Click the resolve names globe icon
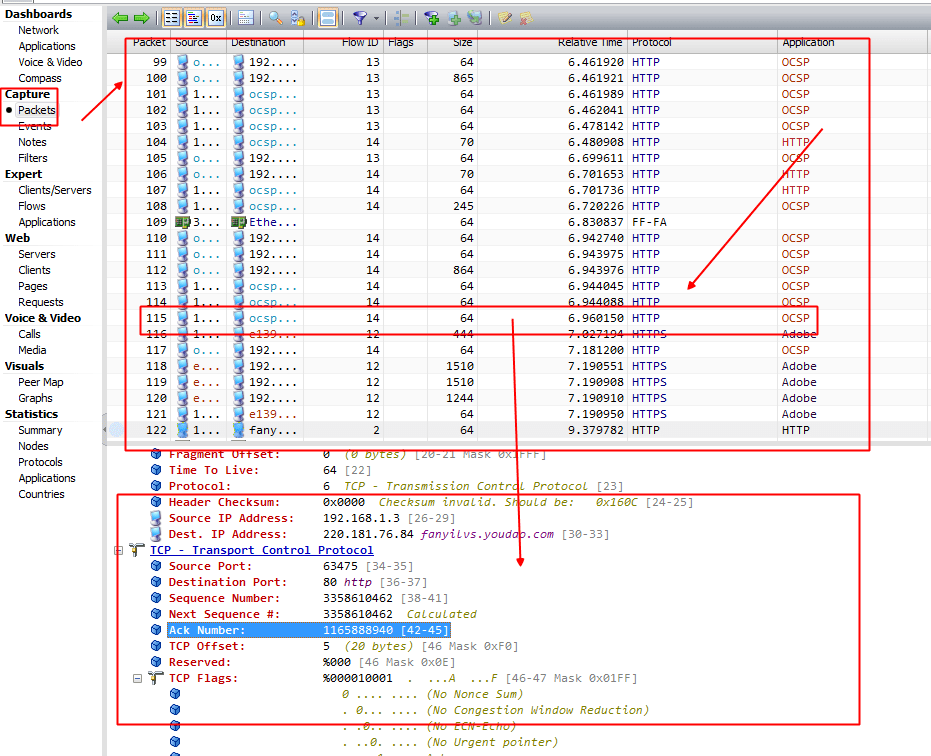Image resolution: width=931 pixels, height=756 pixels. pos(474,18)
